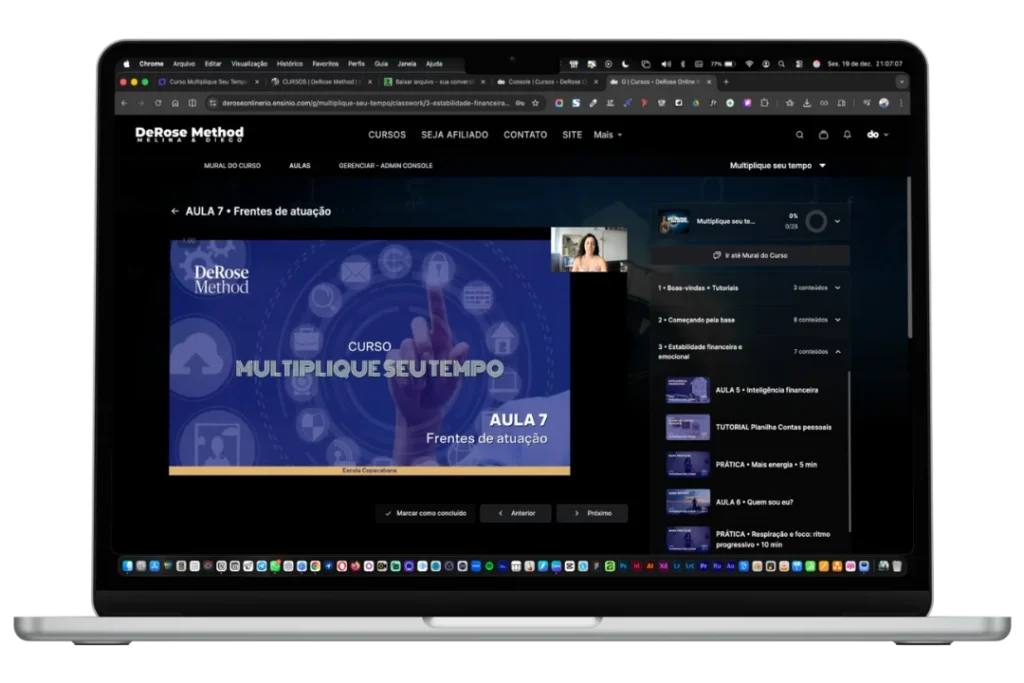Bookmark this page with the star icon

536,103
